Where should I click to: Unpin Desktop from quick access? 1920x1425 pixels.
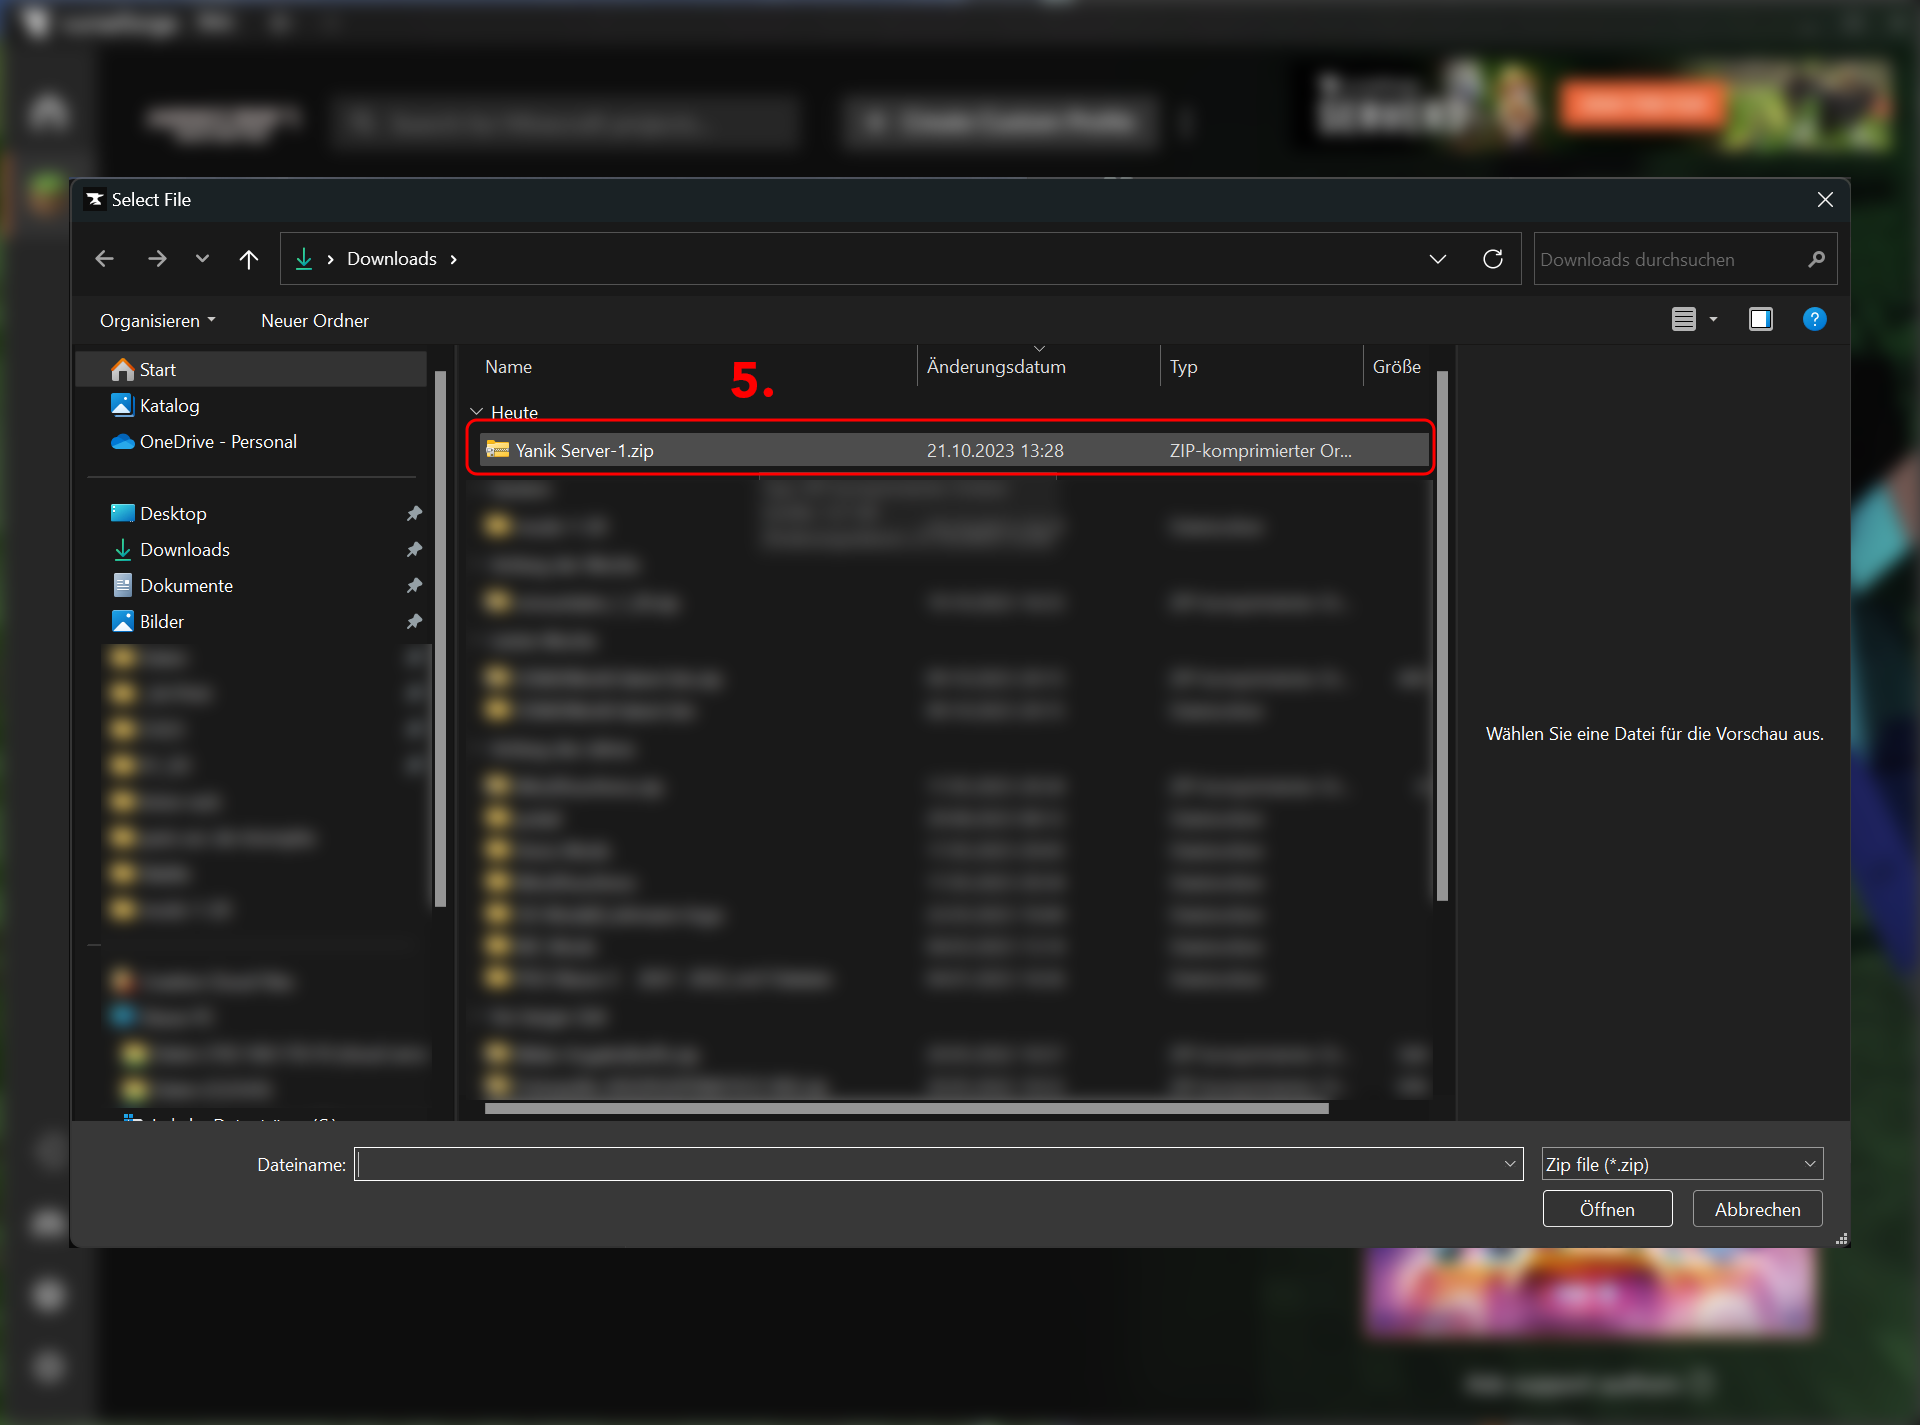tap(414, 514)
